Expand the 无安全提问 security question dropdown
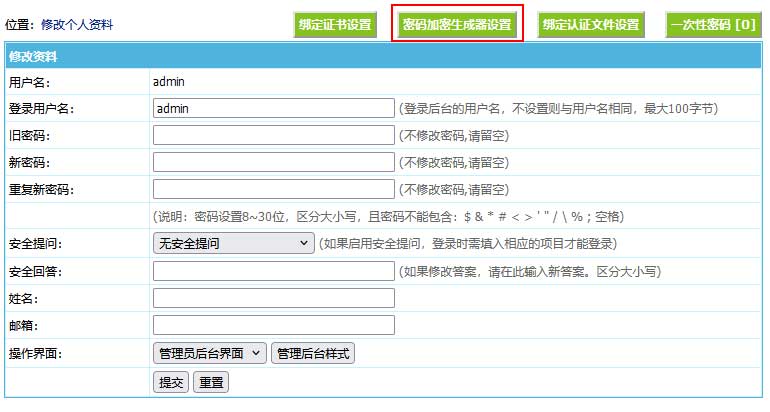 (x=233, y=243)
